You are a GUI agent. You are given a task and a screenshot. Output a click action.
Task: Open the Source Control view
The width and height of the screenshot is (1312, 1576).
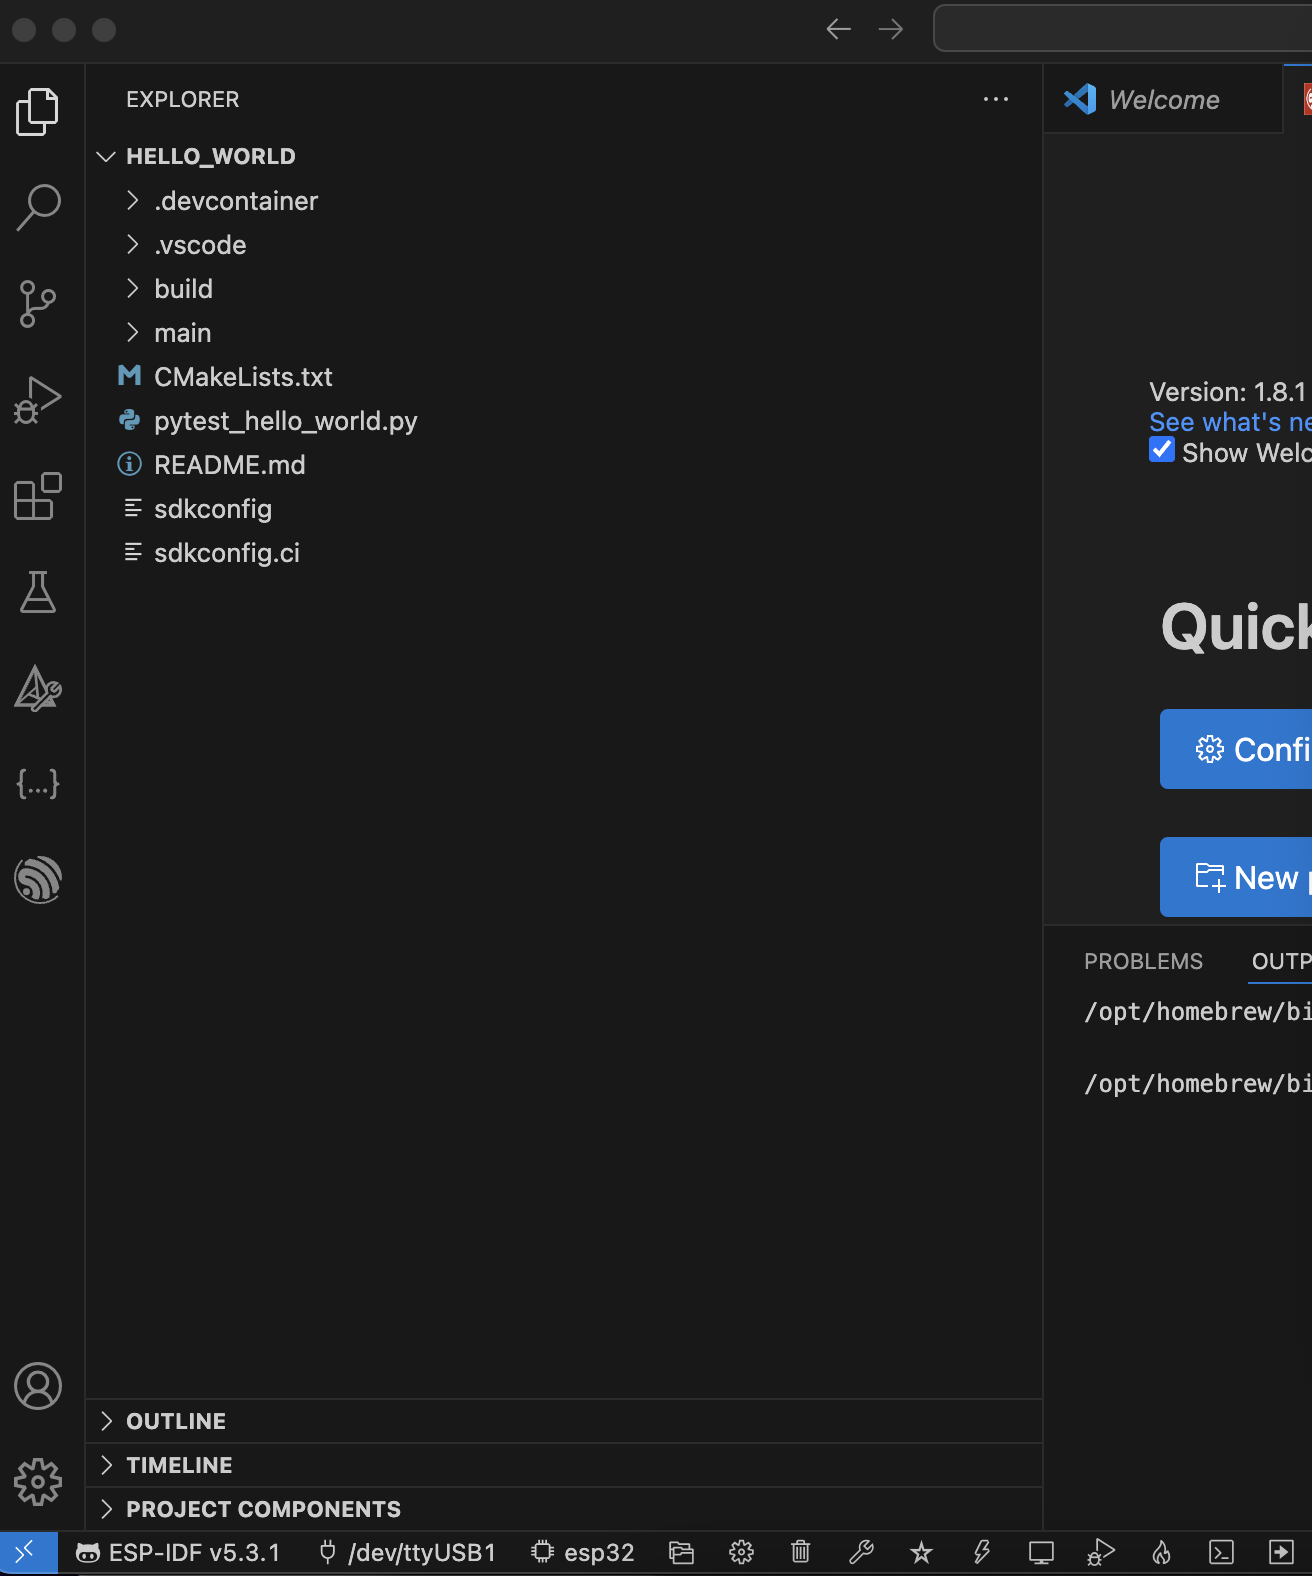[x=38, y=303]
